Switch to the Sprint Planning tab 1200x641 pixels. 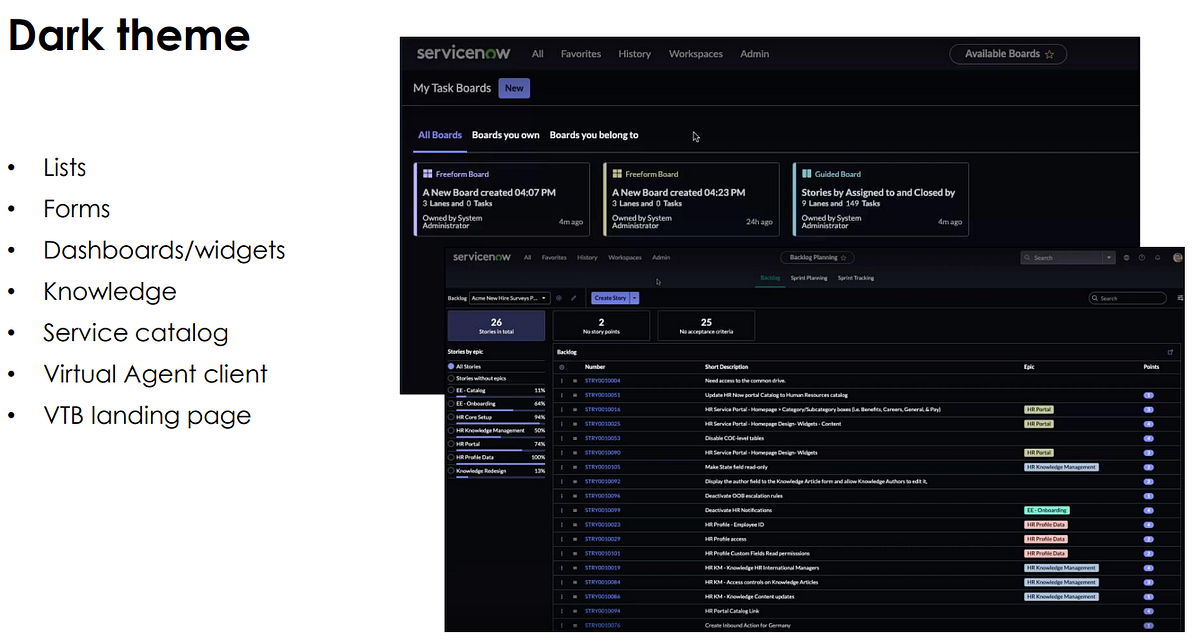pyautogui.click(x=809, y=278)
